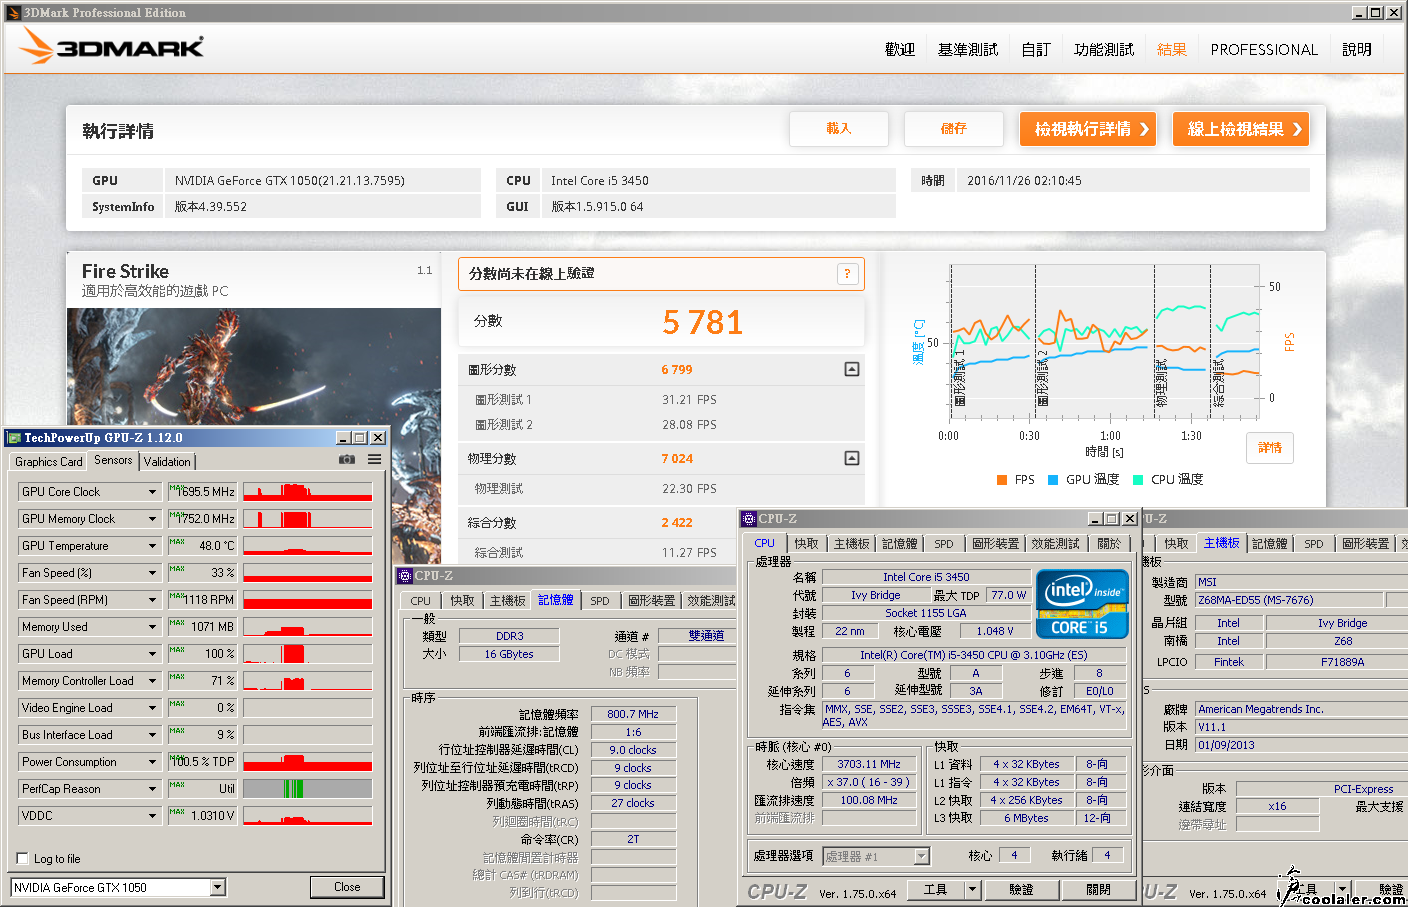The width and height of the screenshot is (1408, 907).
Task: Click the 線上檢視結果 button
Action: (1240, 129)
